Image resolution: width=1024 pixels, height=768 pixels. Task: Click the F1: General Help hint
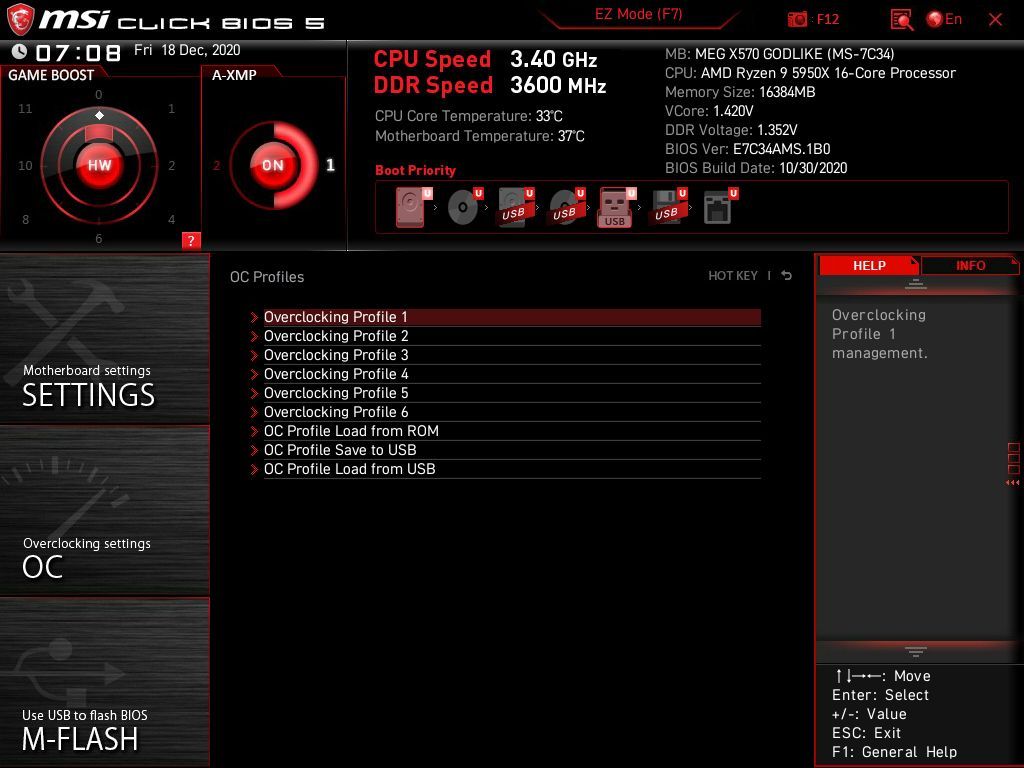click(x=894, y=752)
